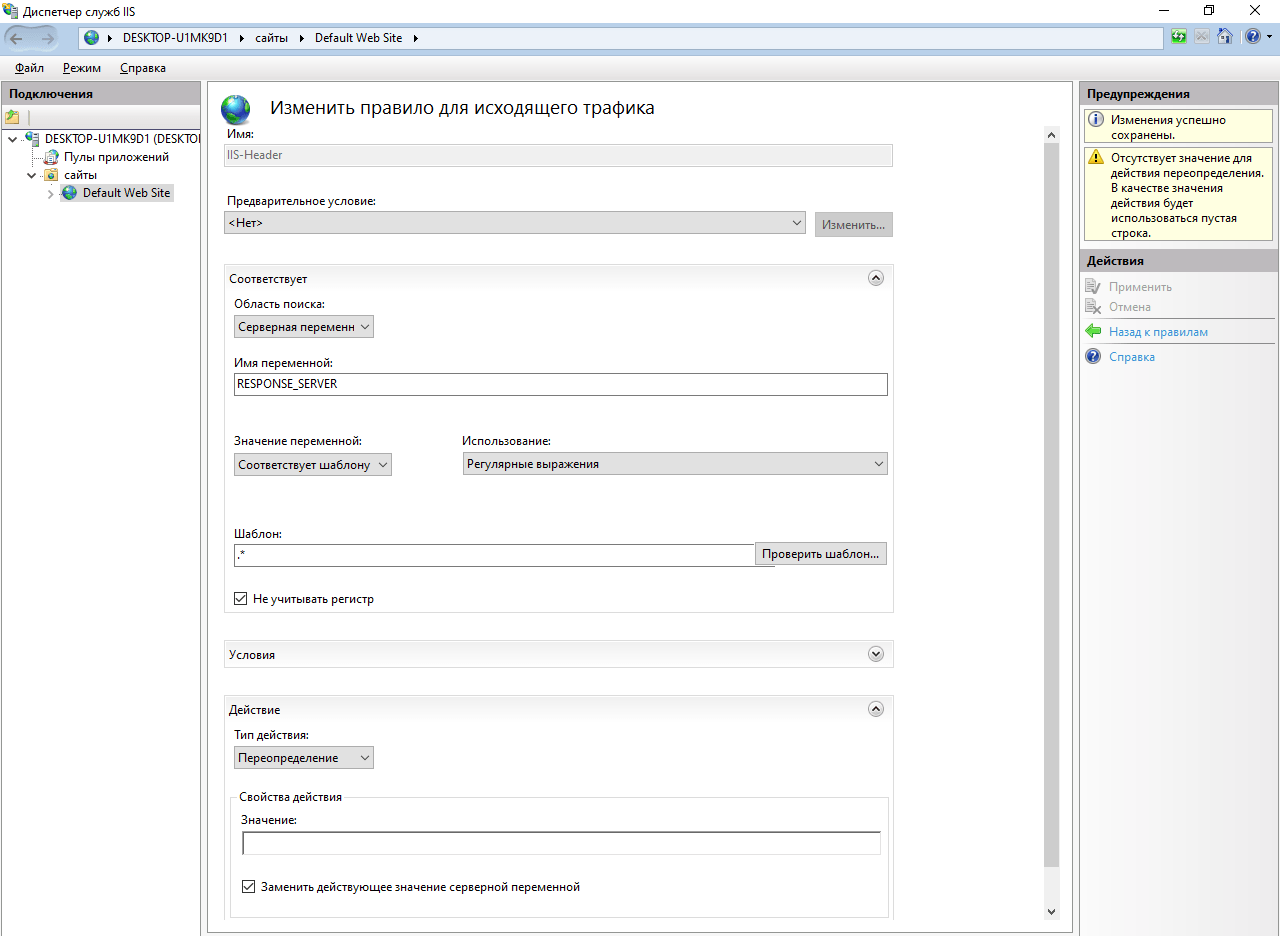Click the green refresh icon near the address bar

pyautogui.click(x=1180, y=37)
